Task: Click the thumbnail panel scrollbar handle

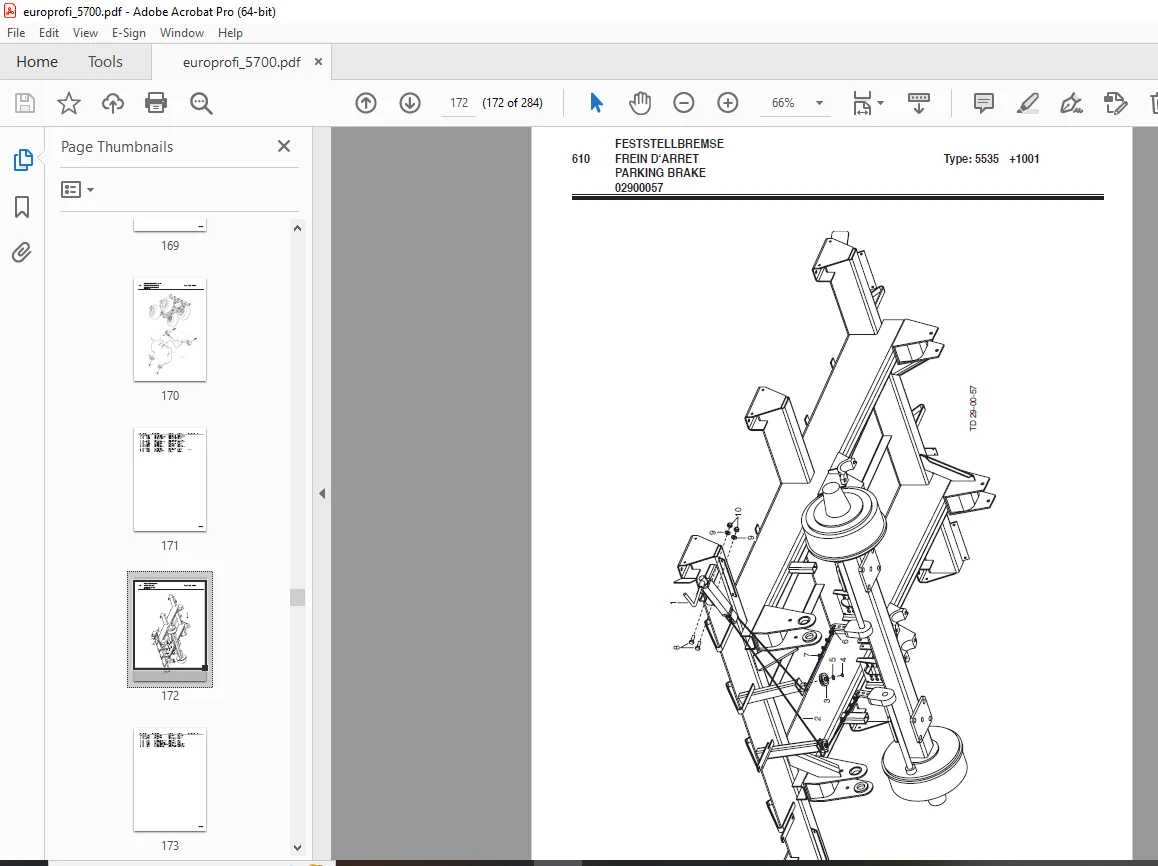Action: pos(298,597)
